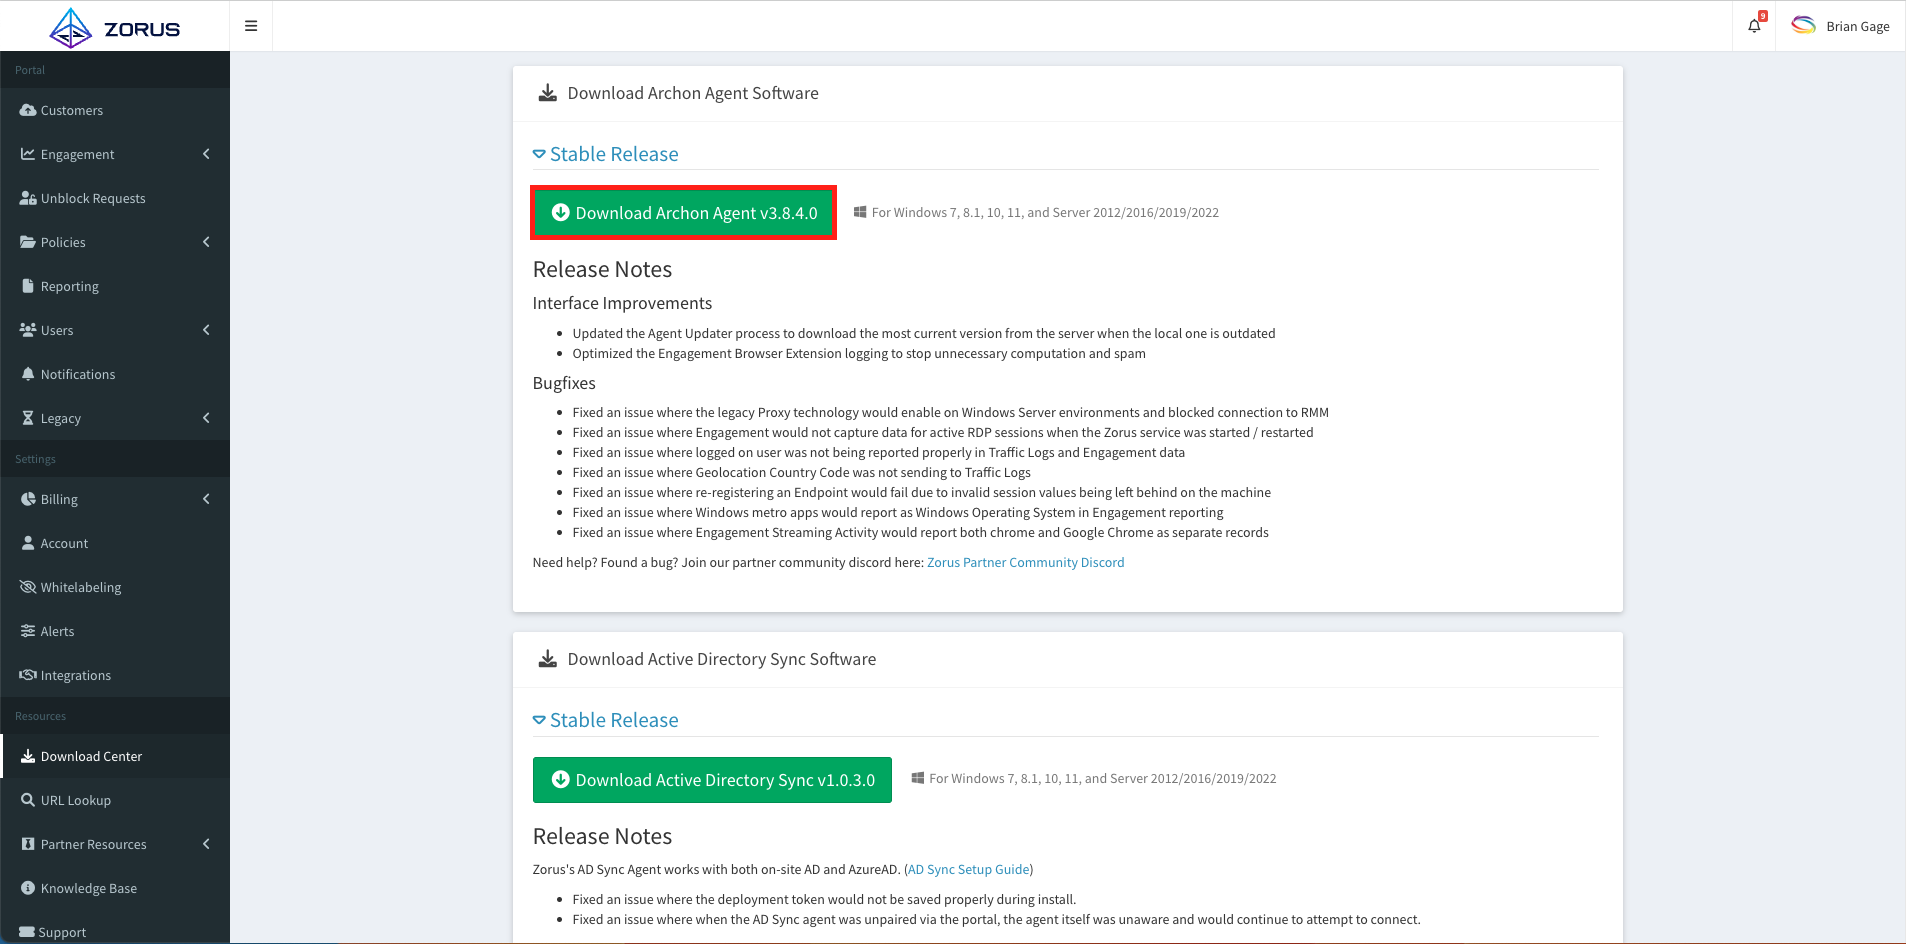Image resolution: width=1906 pixels, height=944 pixels.
Task: Open Customers from the sidebar
Action: [x=71, y=110]
